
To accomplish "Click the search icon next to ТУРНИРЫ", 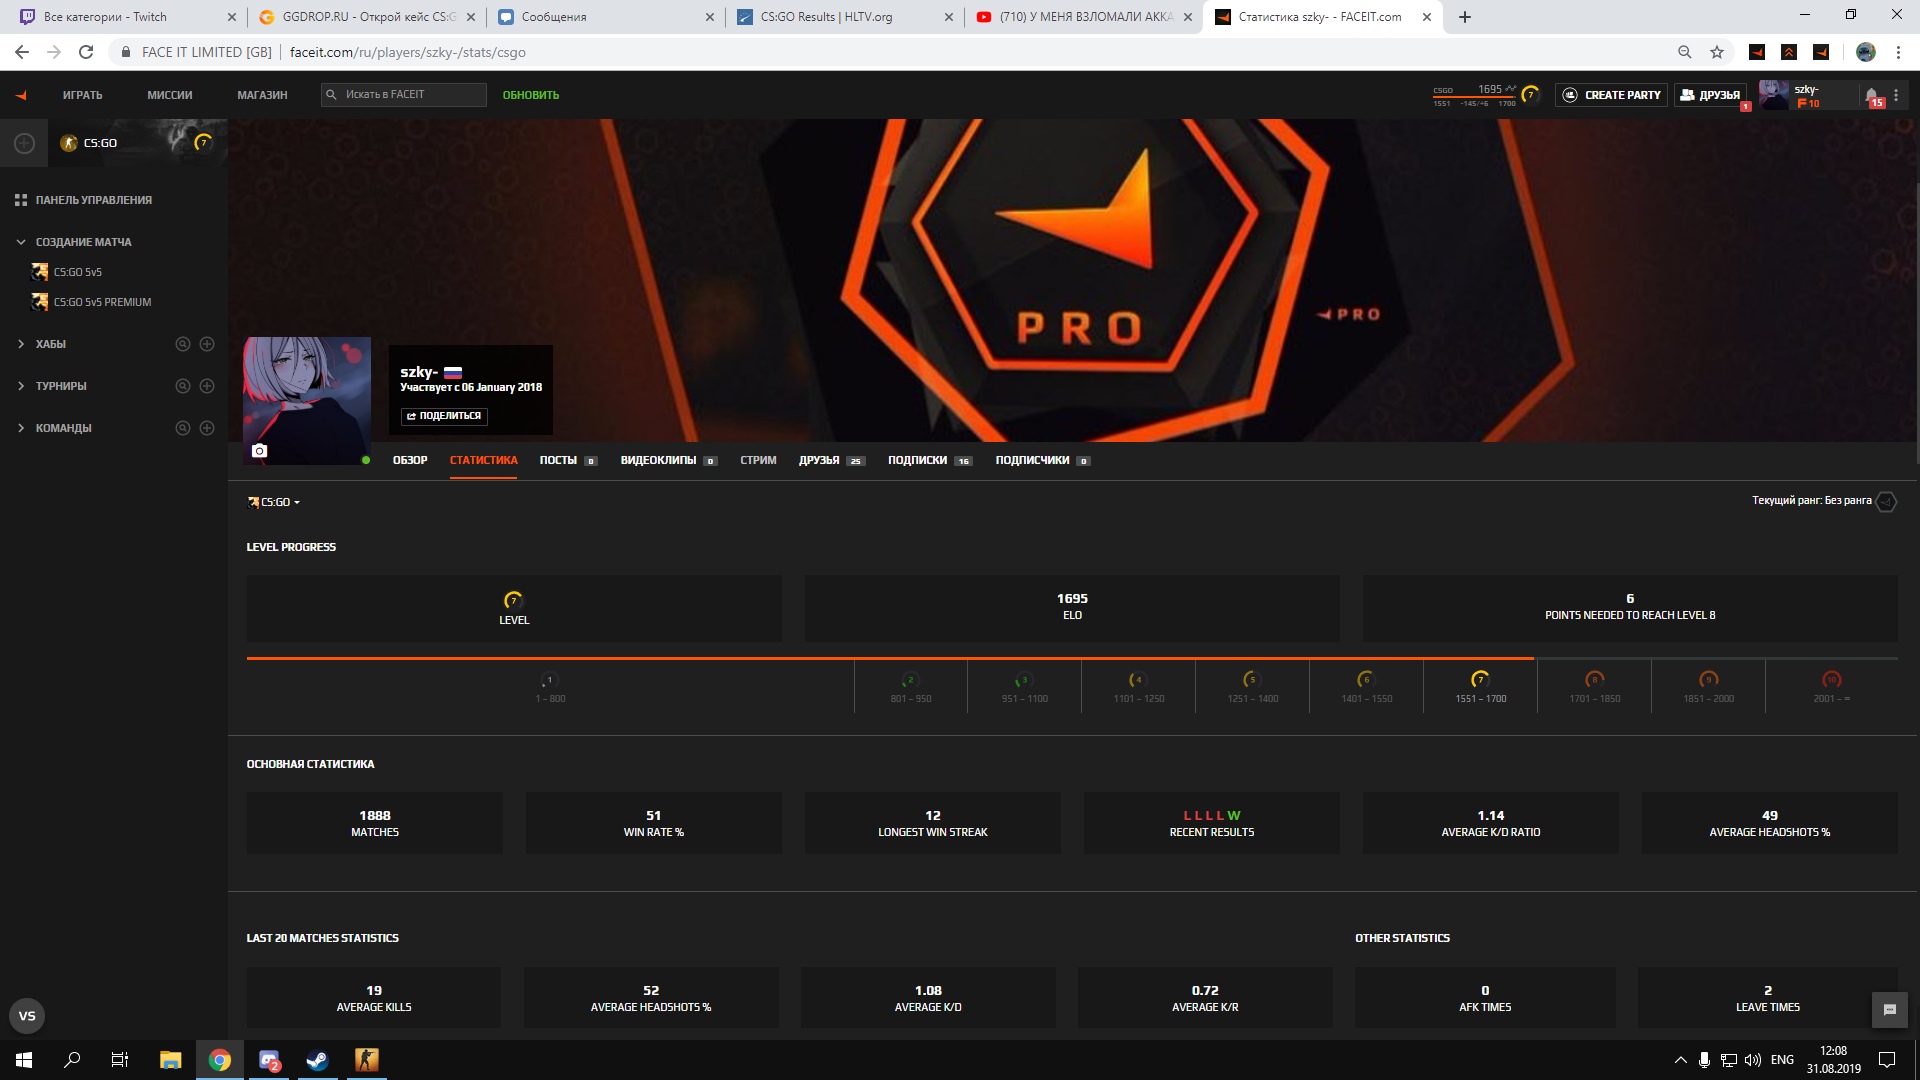I will point(183,386).
